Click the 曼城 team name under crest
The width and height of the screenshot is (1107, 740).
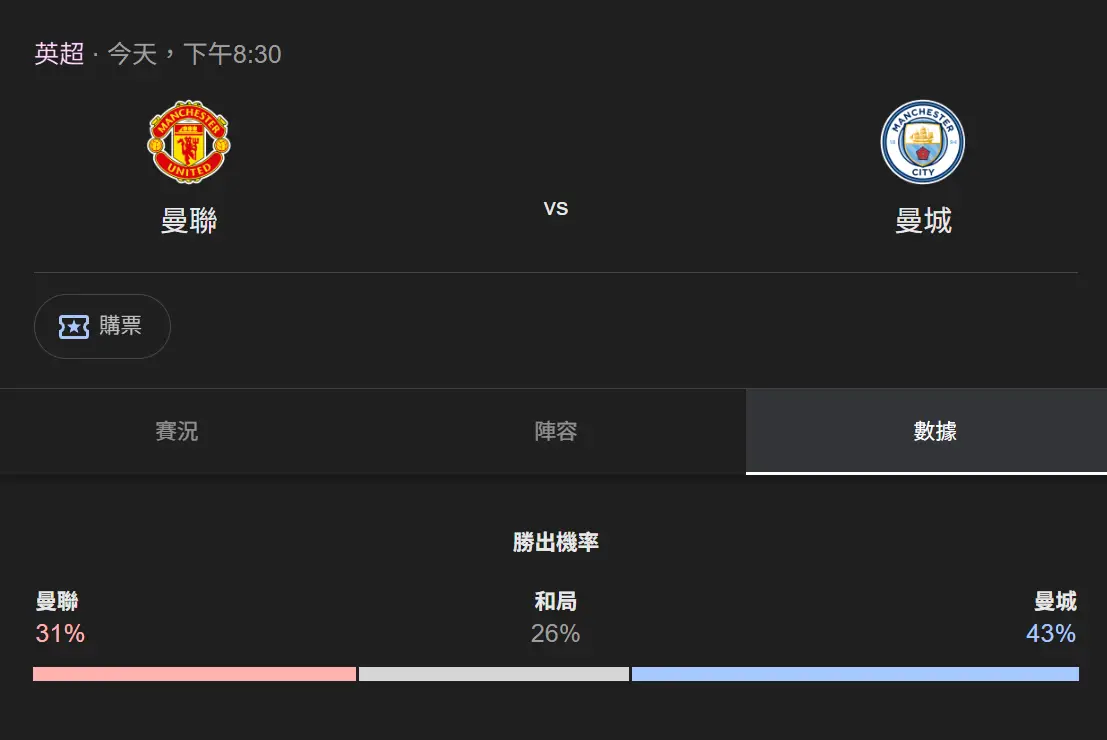(x=923, y=220)
